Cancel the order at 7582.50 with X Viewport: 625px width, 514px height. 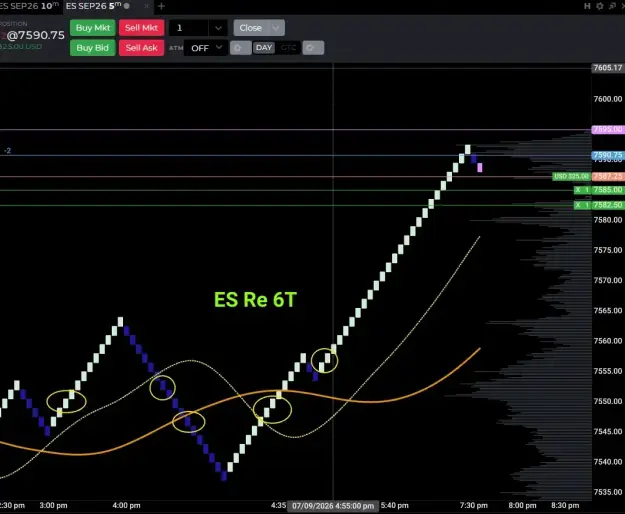click(x=578, y=205)
